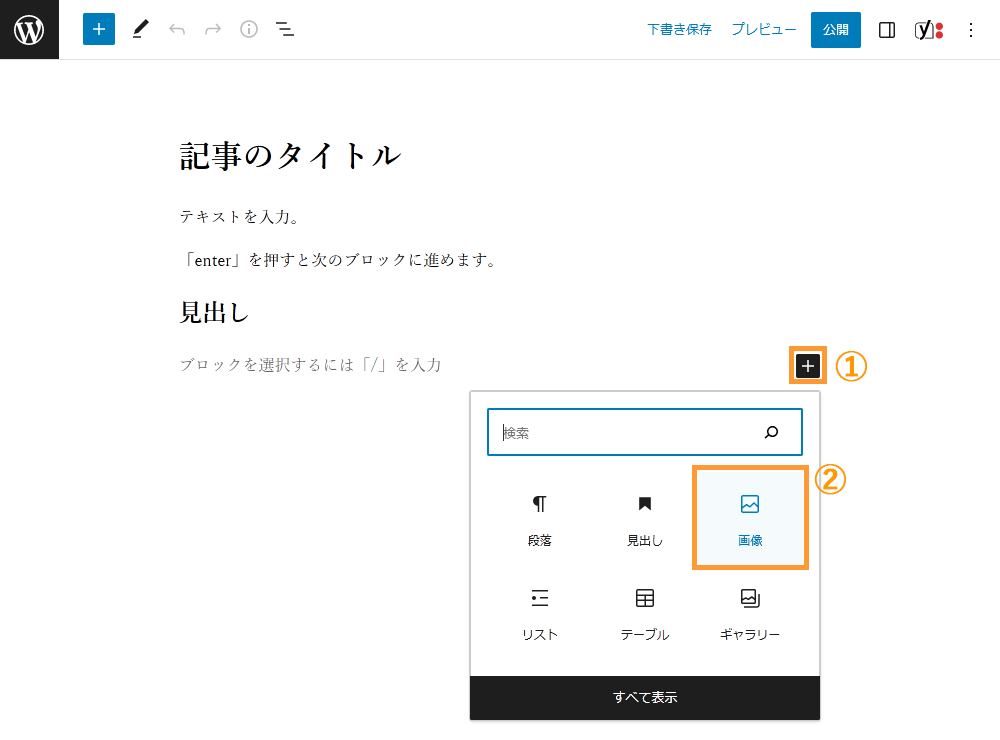Open the document overview list view icon
Viewport: 1000px width, 740px height.
click(x=285, y=29)
